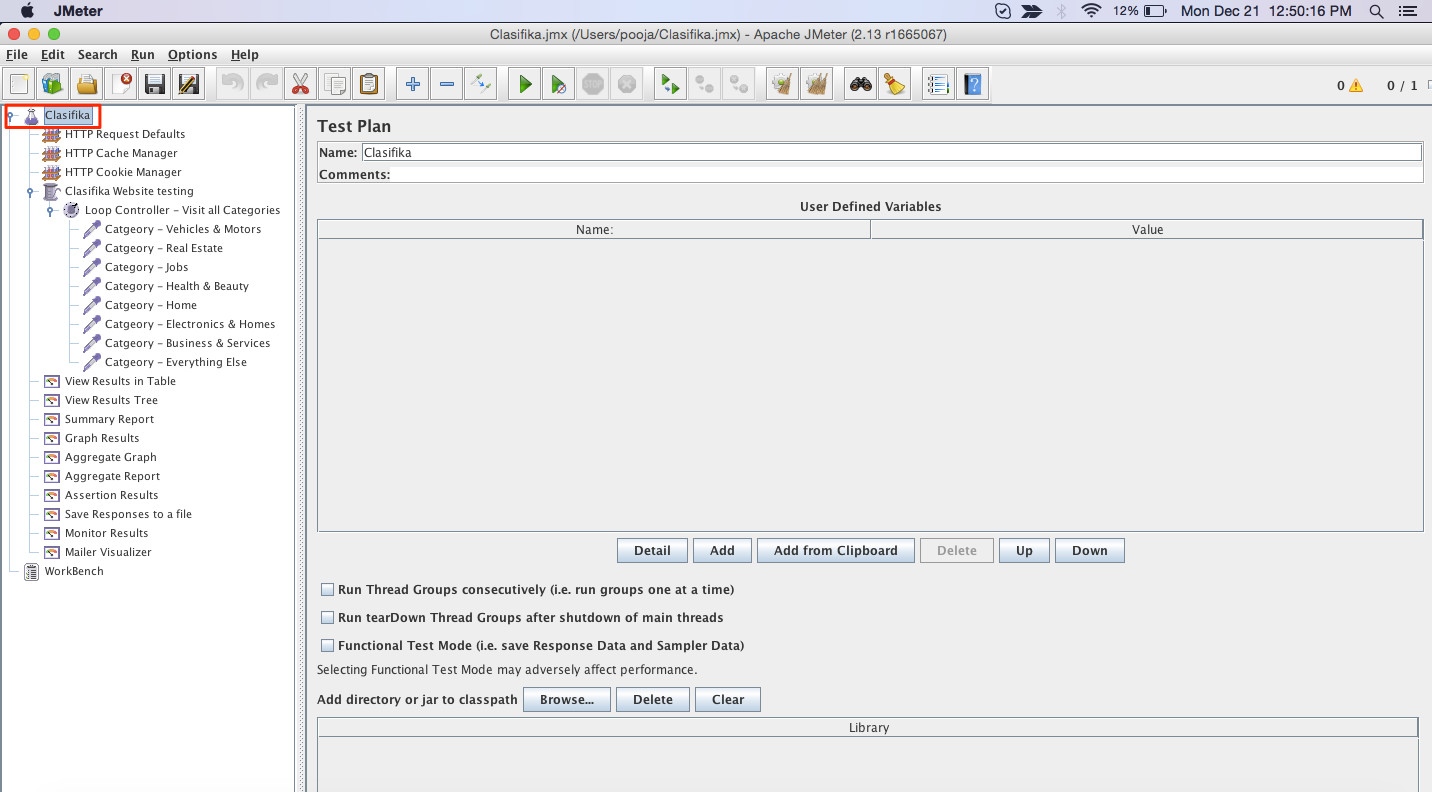Screen dimensions: 1432x792
Task: Enable Run Thread Groups consecutively checkbox
Action: (x=327, y=590)
